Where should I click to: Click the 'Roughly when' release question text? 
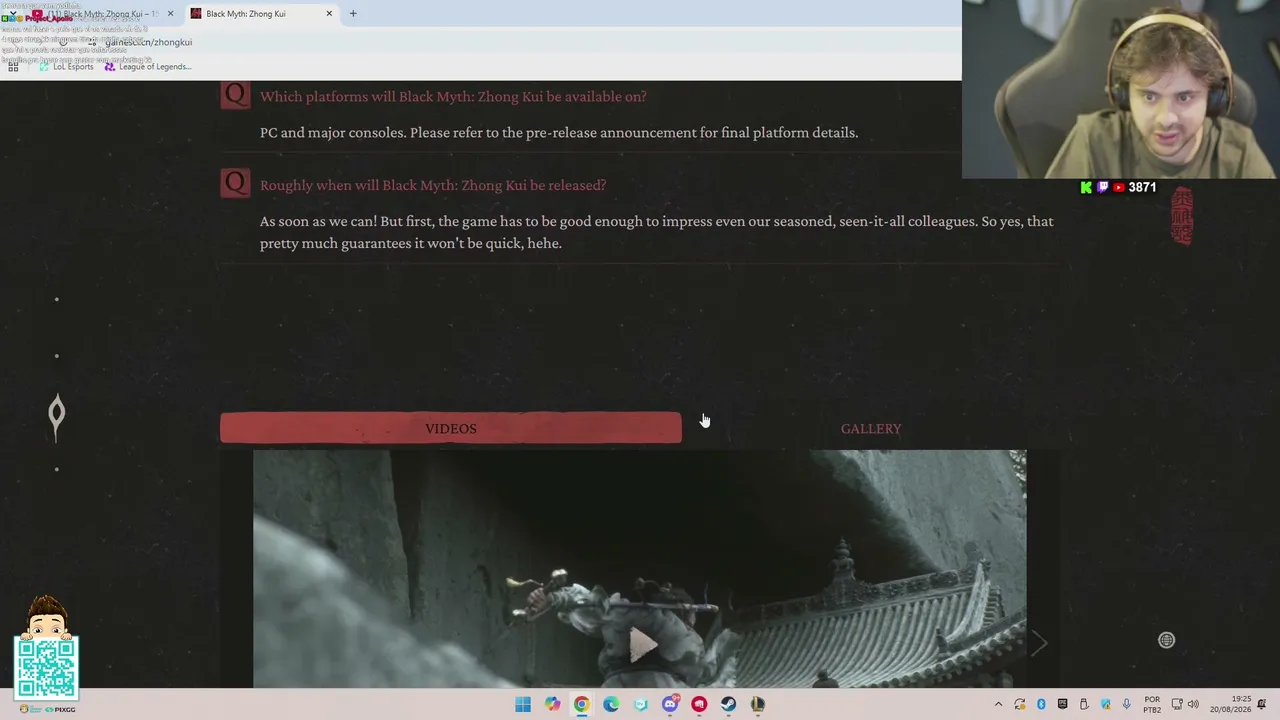433,185
